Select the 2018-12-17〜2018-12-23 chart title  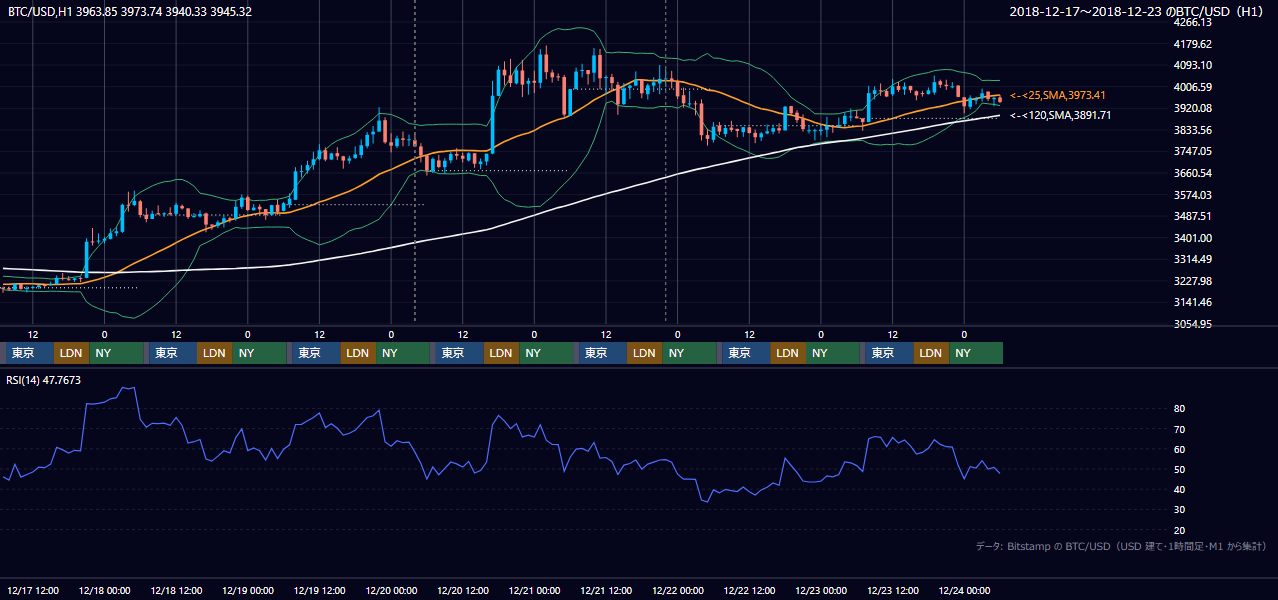(1137, 12)
